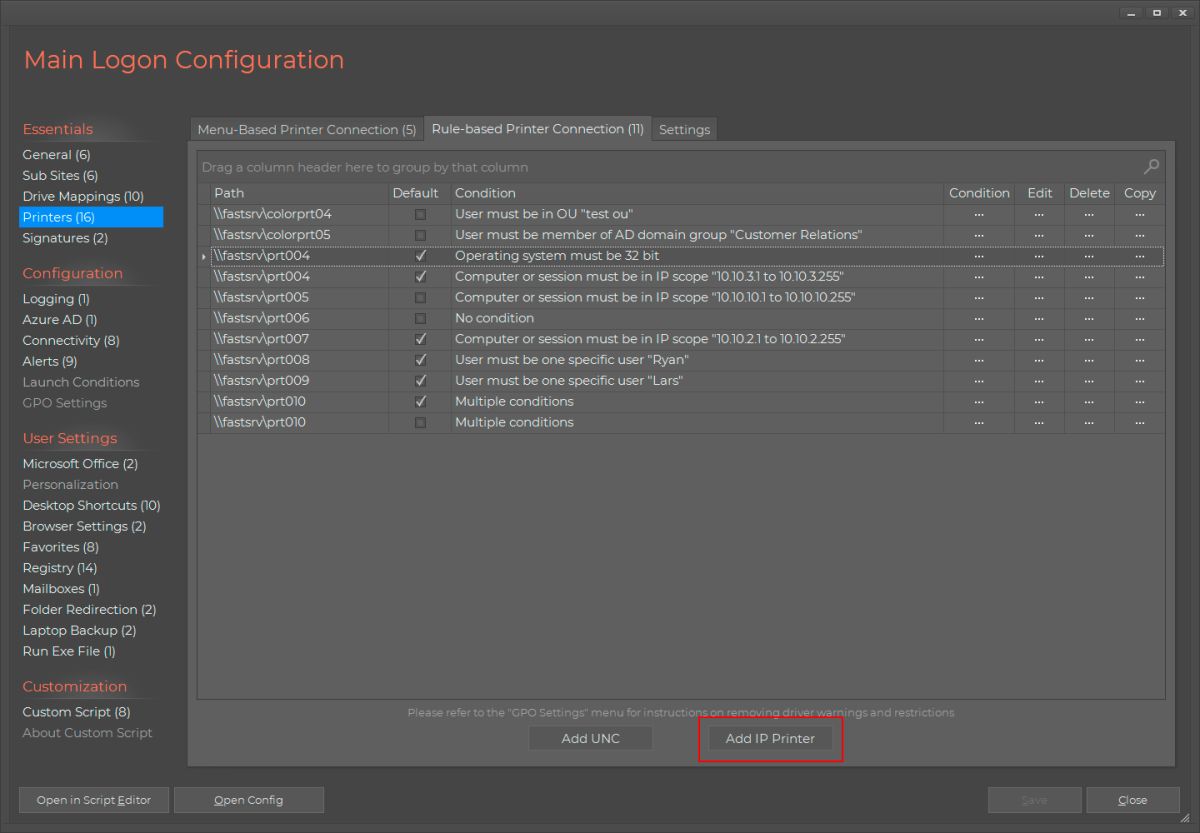Click the search magnifier icon in grid
This screenshot has width=1200, height=833.
pyautogui.click(x=1152, y=167)
